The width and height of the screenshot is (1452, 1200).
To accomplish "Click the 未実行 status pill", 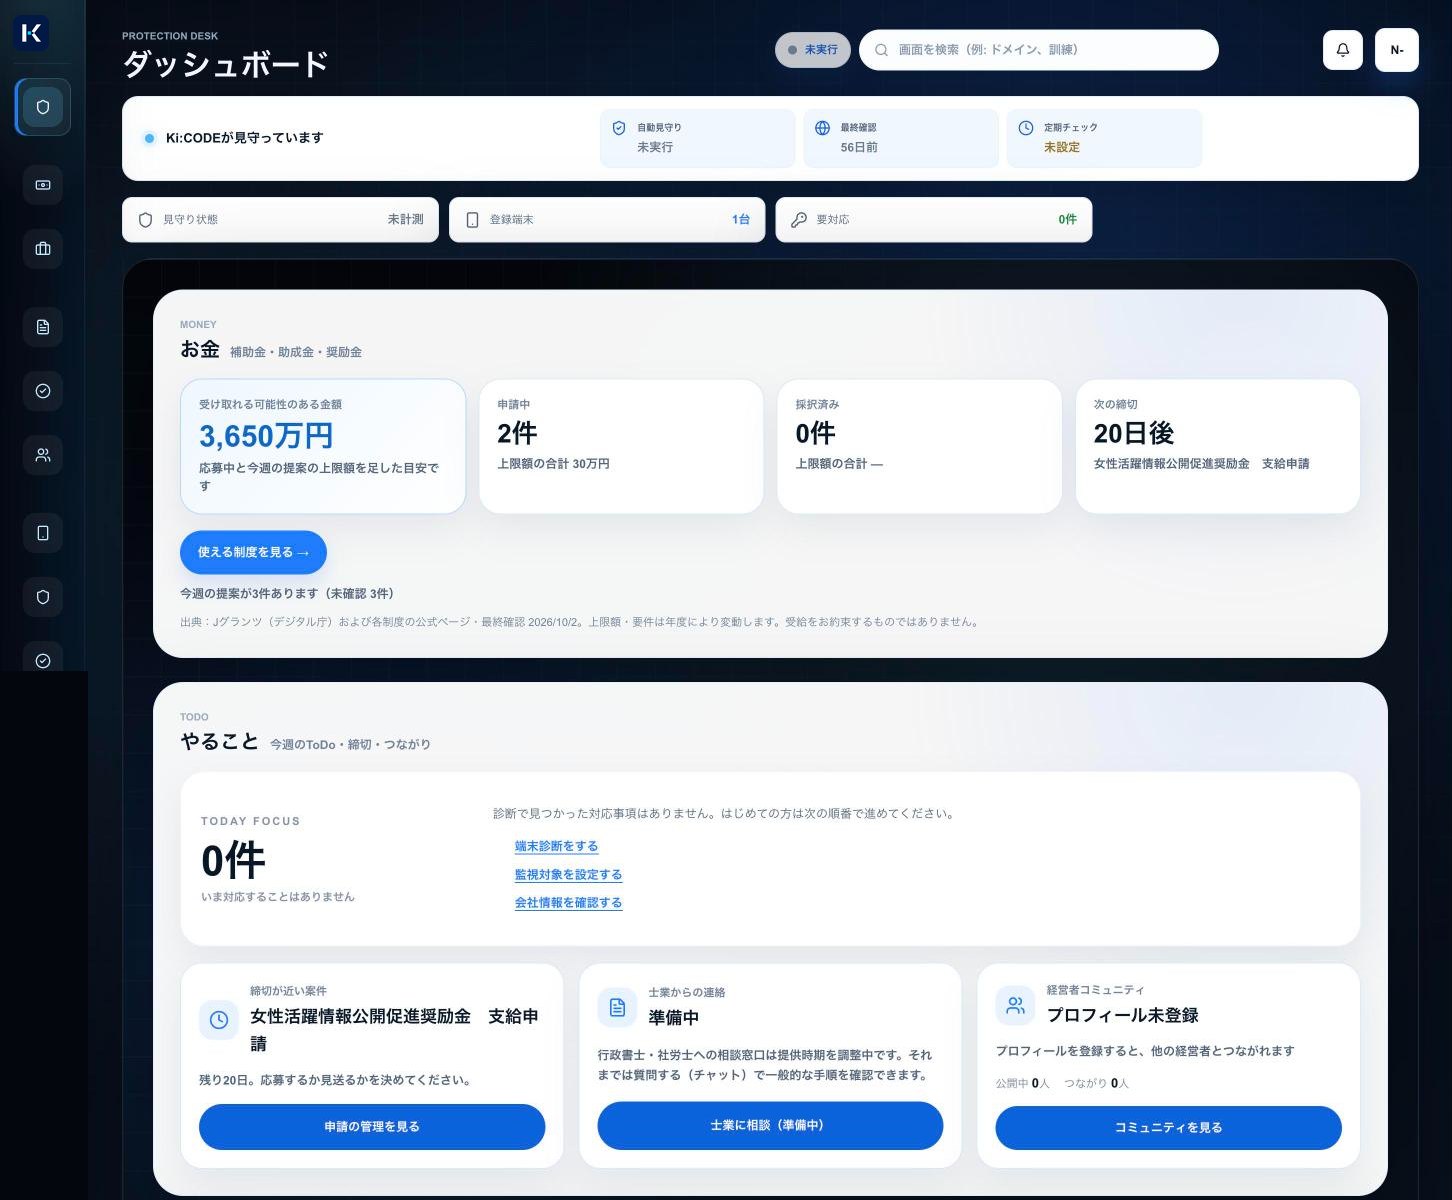I will click(813, 50).
